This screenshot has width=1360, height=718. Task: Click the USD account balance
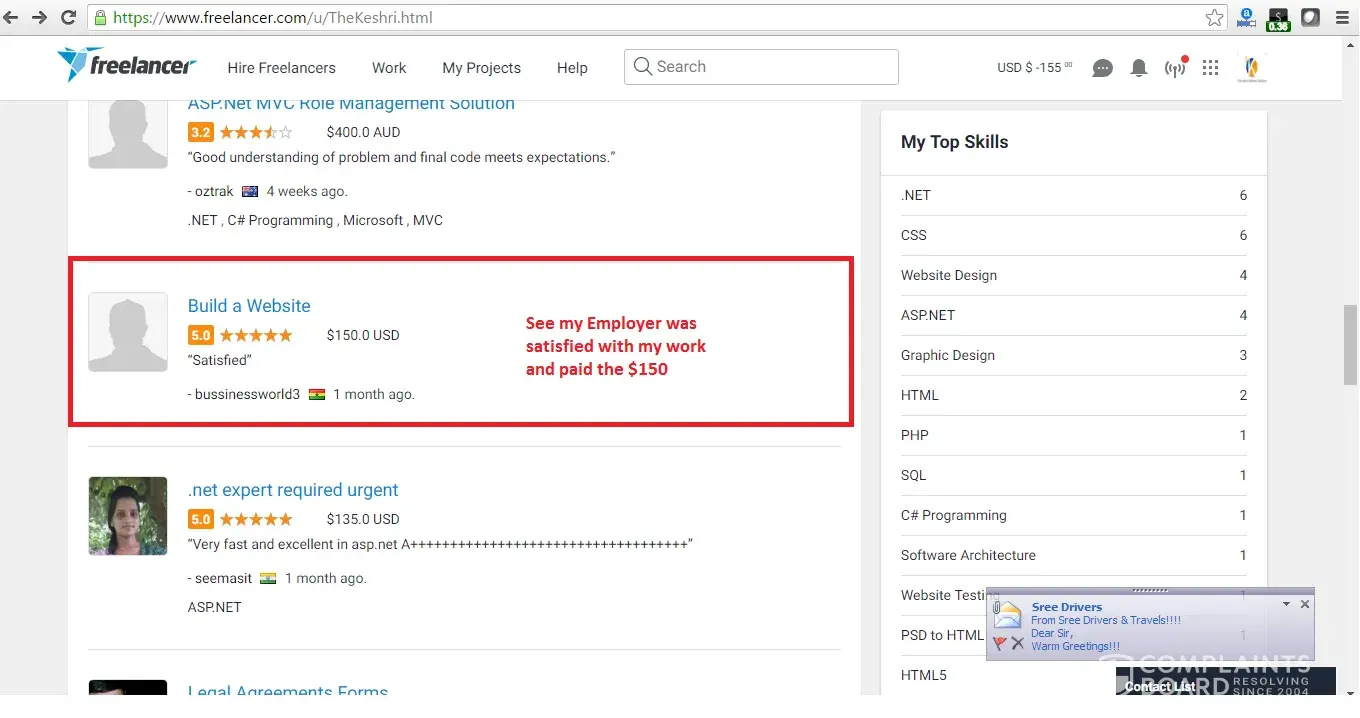tap(1034, 68)
